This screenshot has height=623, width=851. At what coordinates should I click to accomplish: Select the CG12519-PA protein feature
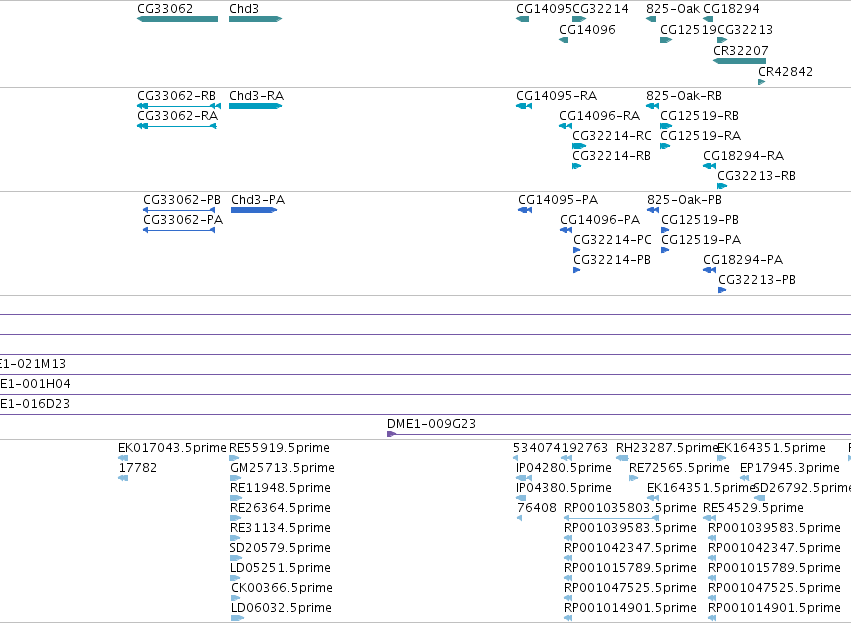point(665,250)
